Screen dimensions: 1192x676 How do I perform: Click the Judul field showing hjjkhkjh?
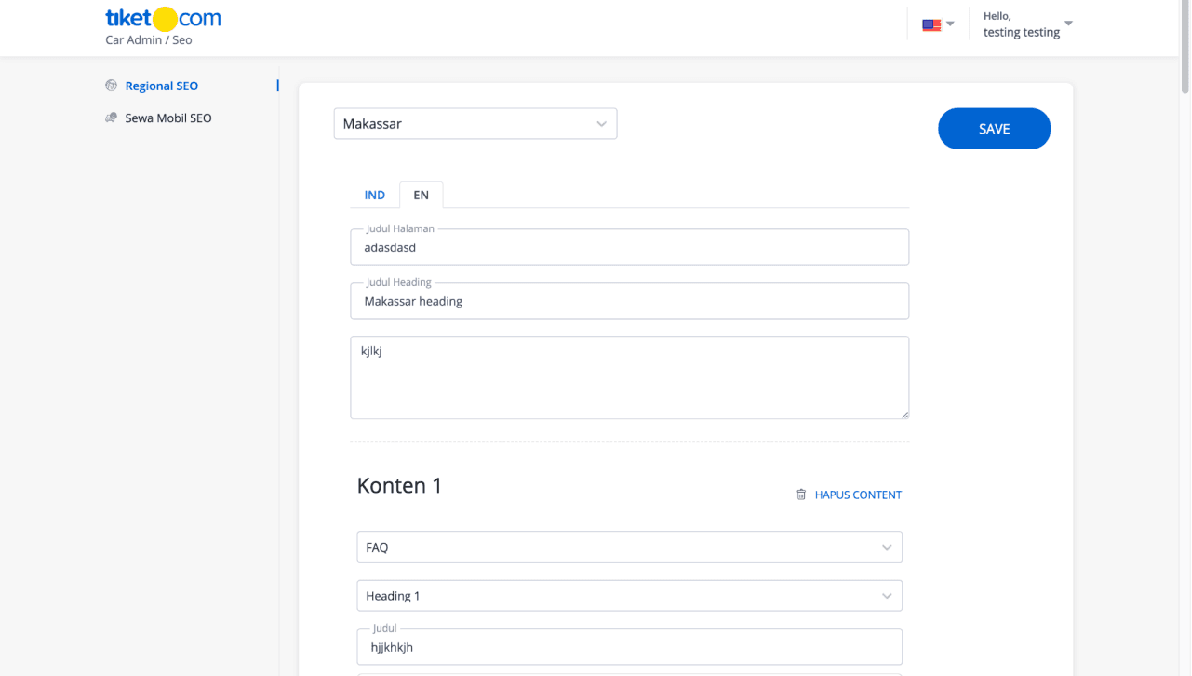pos(629,647)
